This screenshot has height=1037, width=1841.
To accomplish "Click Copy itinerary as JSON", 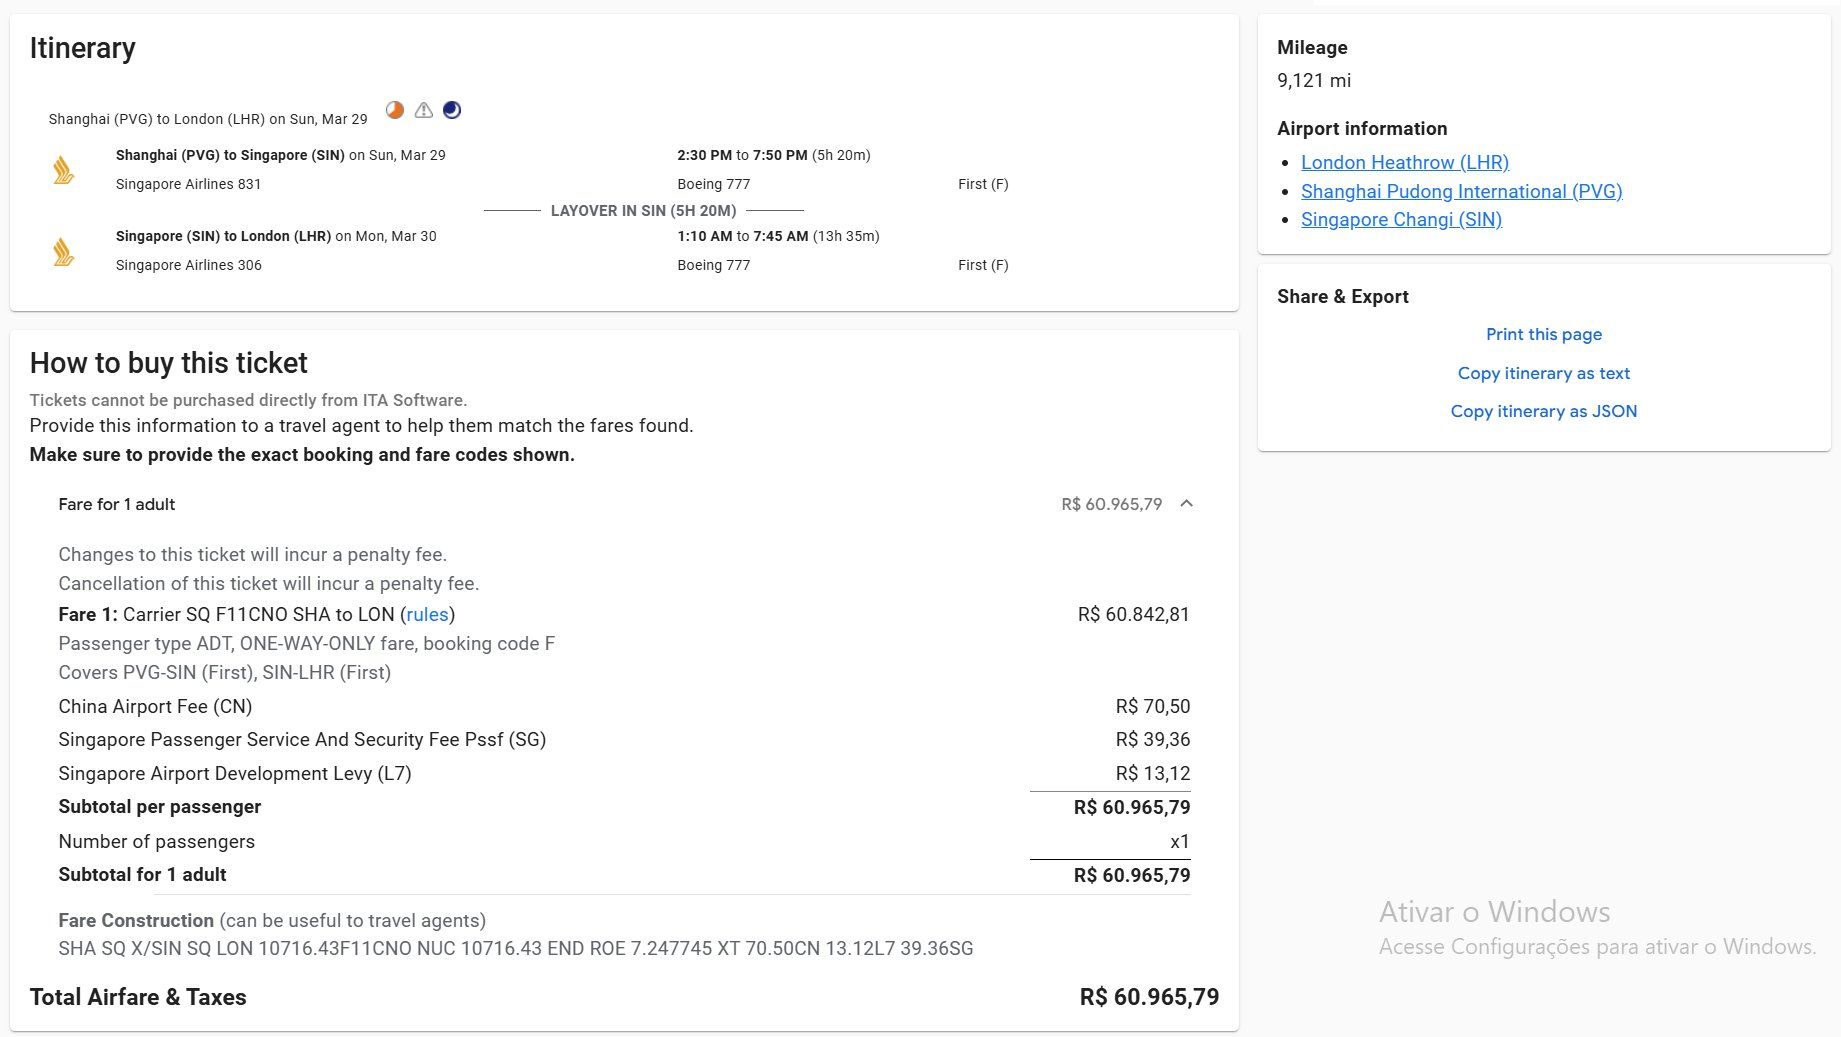I will click(x=1543, y=411).
